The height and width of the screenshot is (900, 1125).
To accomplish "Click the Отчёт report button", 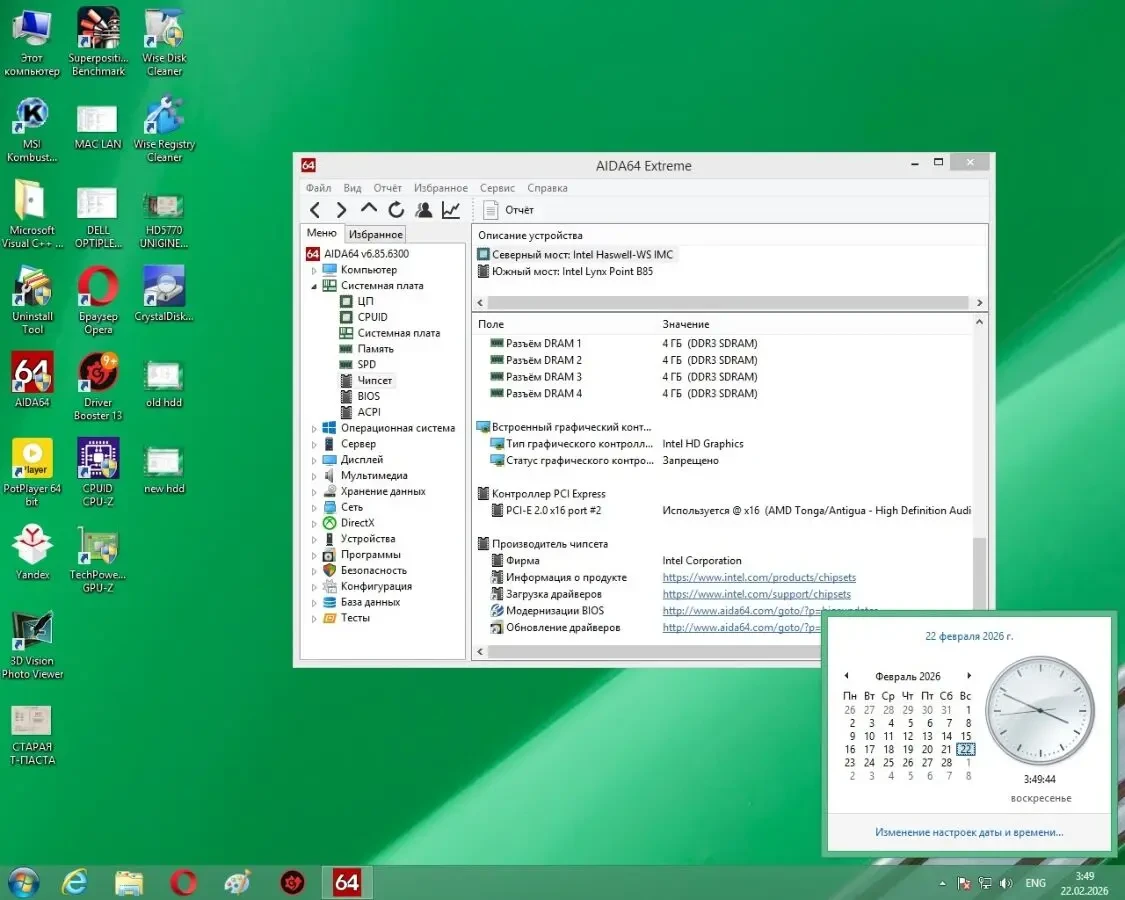I will [x=509, y=210].
